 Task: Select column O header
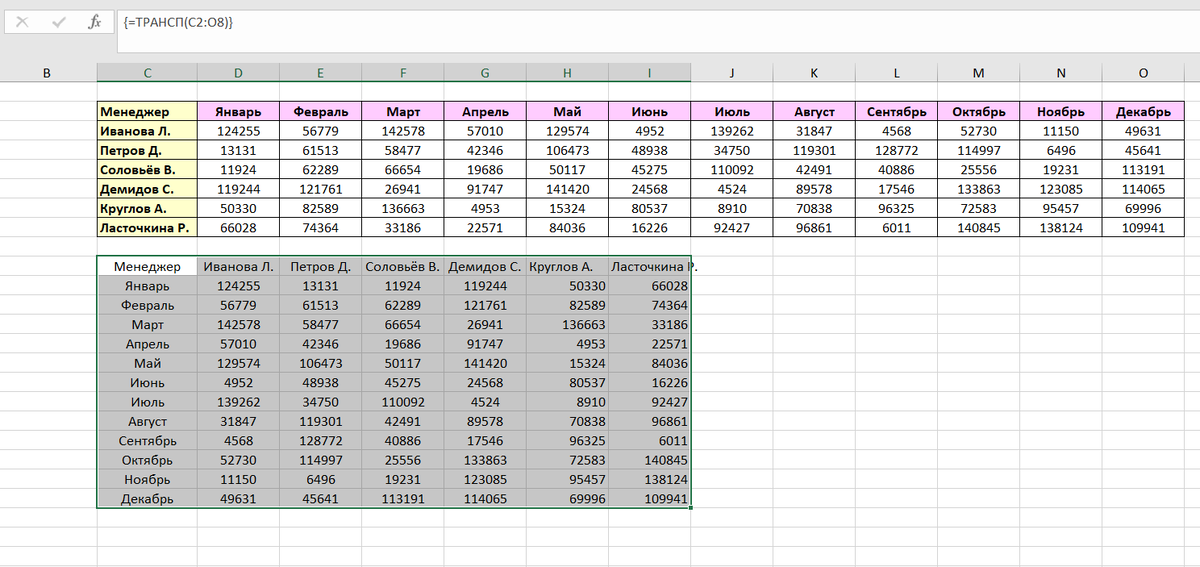click(1143, 72)
